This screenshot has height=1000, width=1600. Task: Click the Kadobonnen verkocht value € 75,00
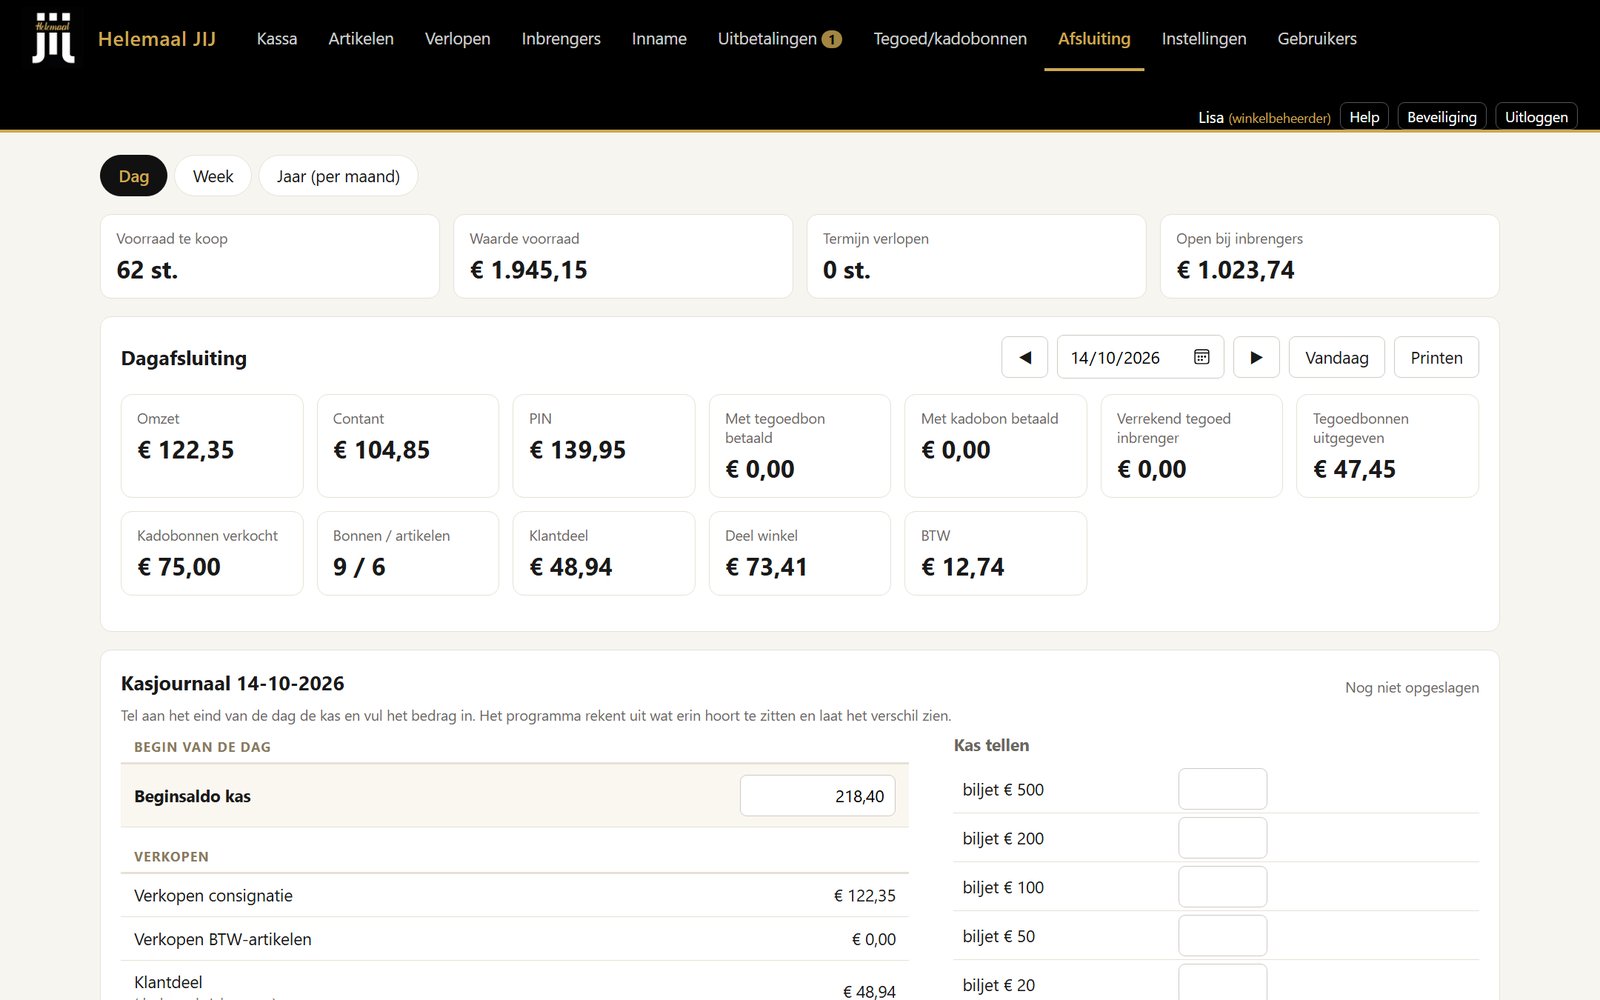coord(179,567)
